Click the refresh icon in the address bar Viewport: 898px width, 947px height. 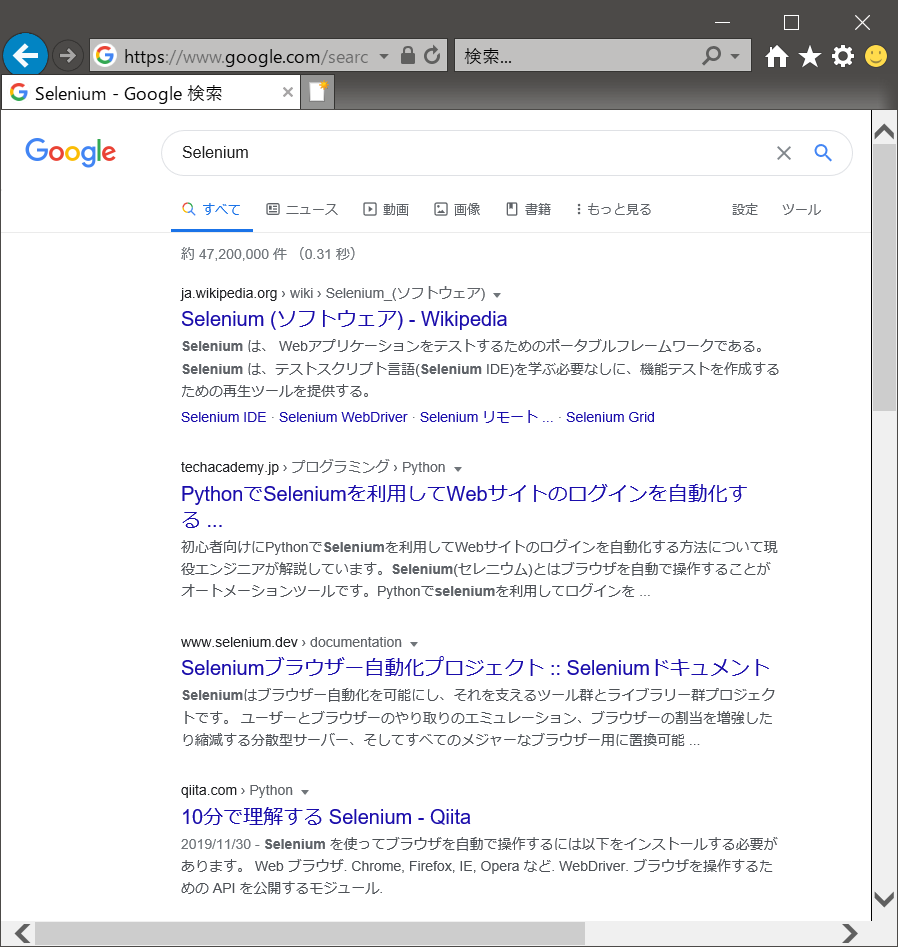click(x=432, y=55)
